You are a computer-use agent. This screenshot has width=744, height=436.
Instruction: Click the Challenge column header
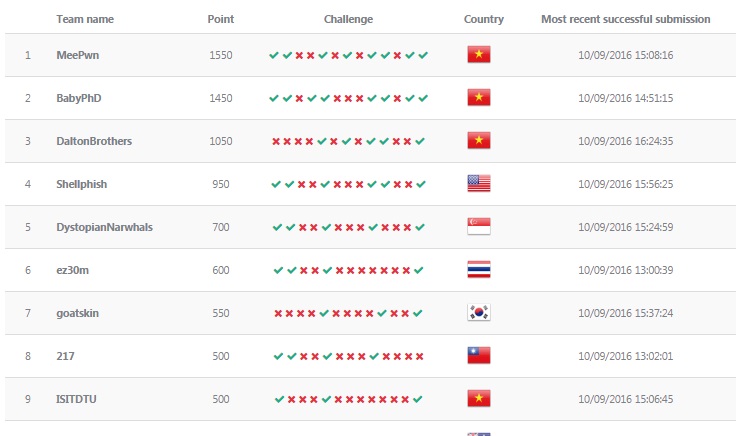348,19
